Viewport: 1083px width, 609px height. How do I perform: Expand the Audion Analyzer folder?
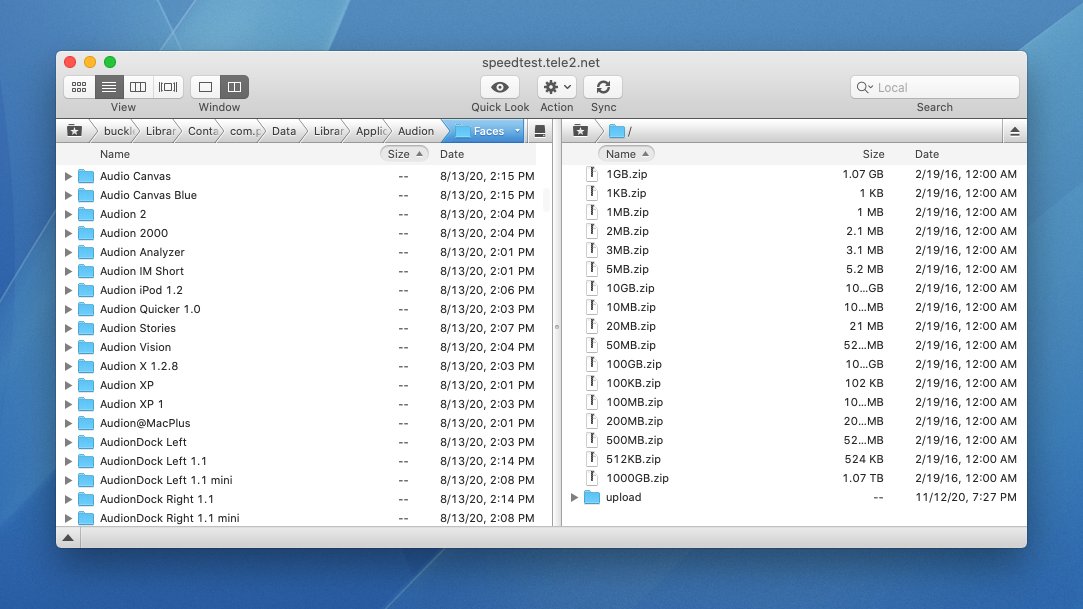(x=68, y=252)
